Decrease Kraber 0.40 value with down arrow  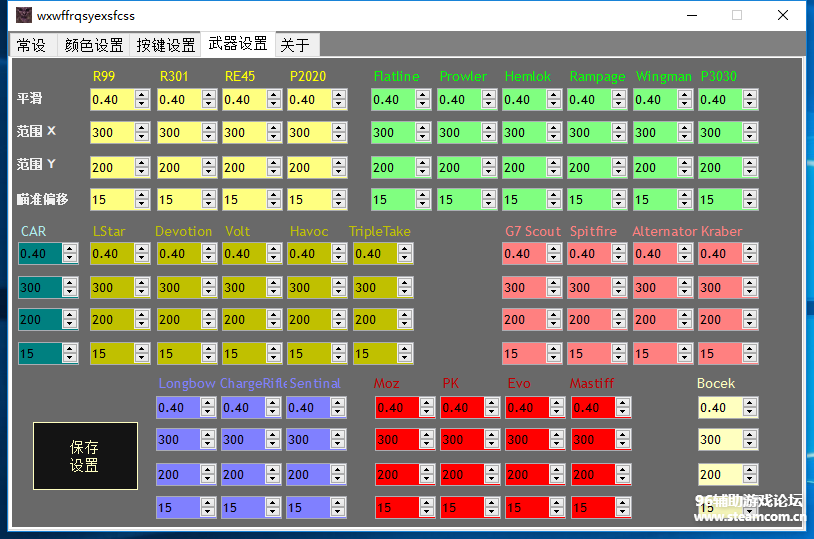(x=749, y=259)
